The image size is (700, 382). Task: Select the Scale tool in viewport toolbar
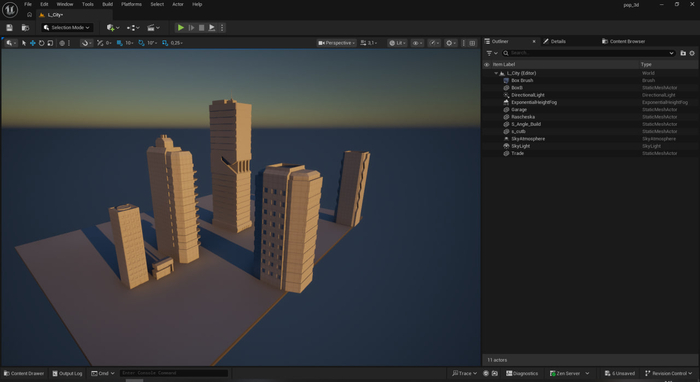point(50,43)
